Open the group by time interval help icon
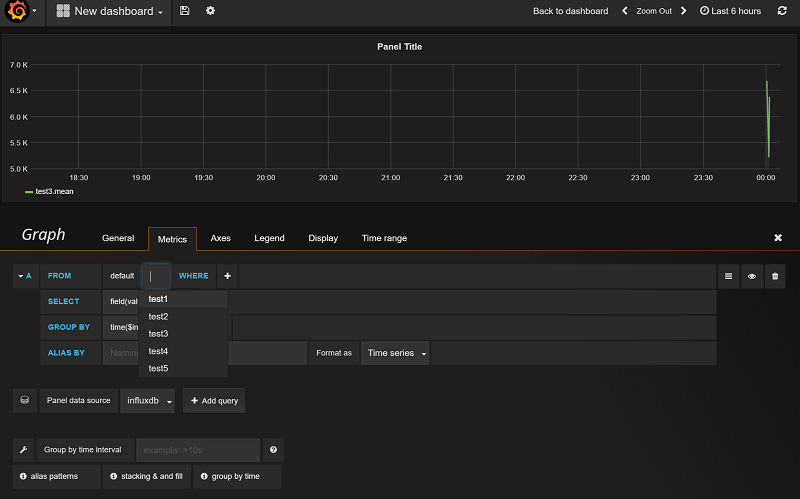 pyautogui.click(x=273, y=450)
